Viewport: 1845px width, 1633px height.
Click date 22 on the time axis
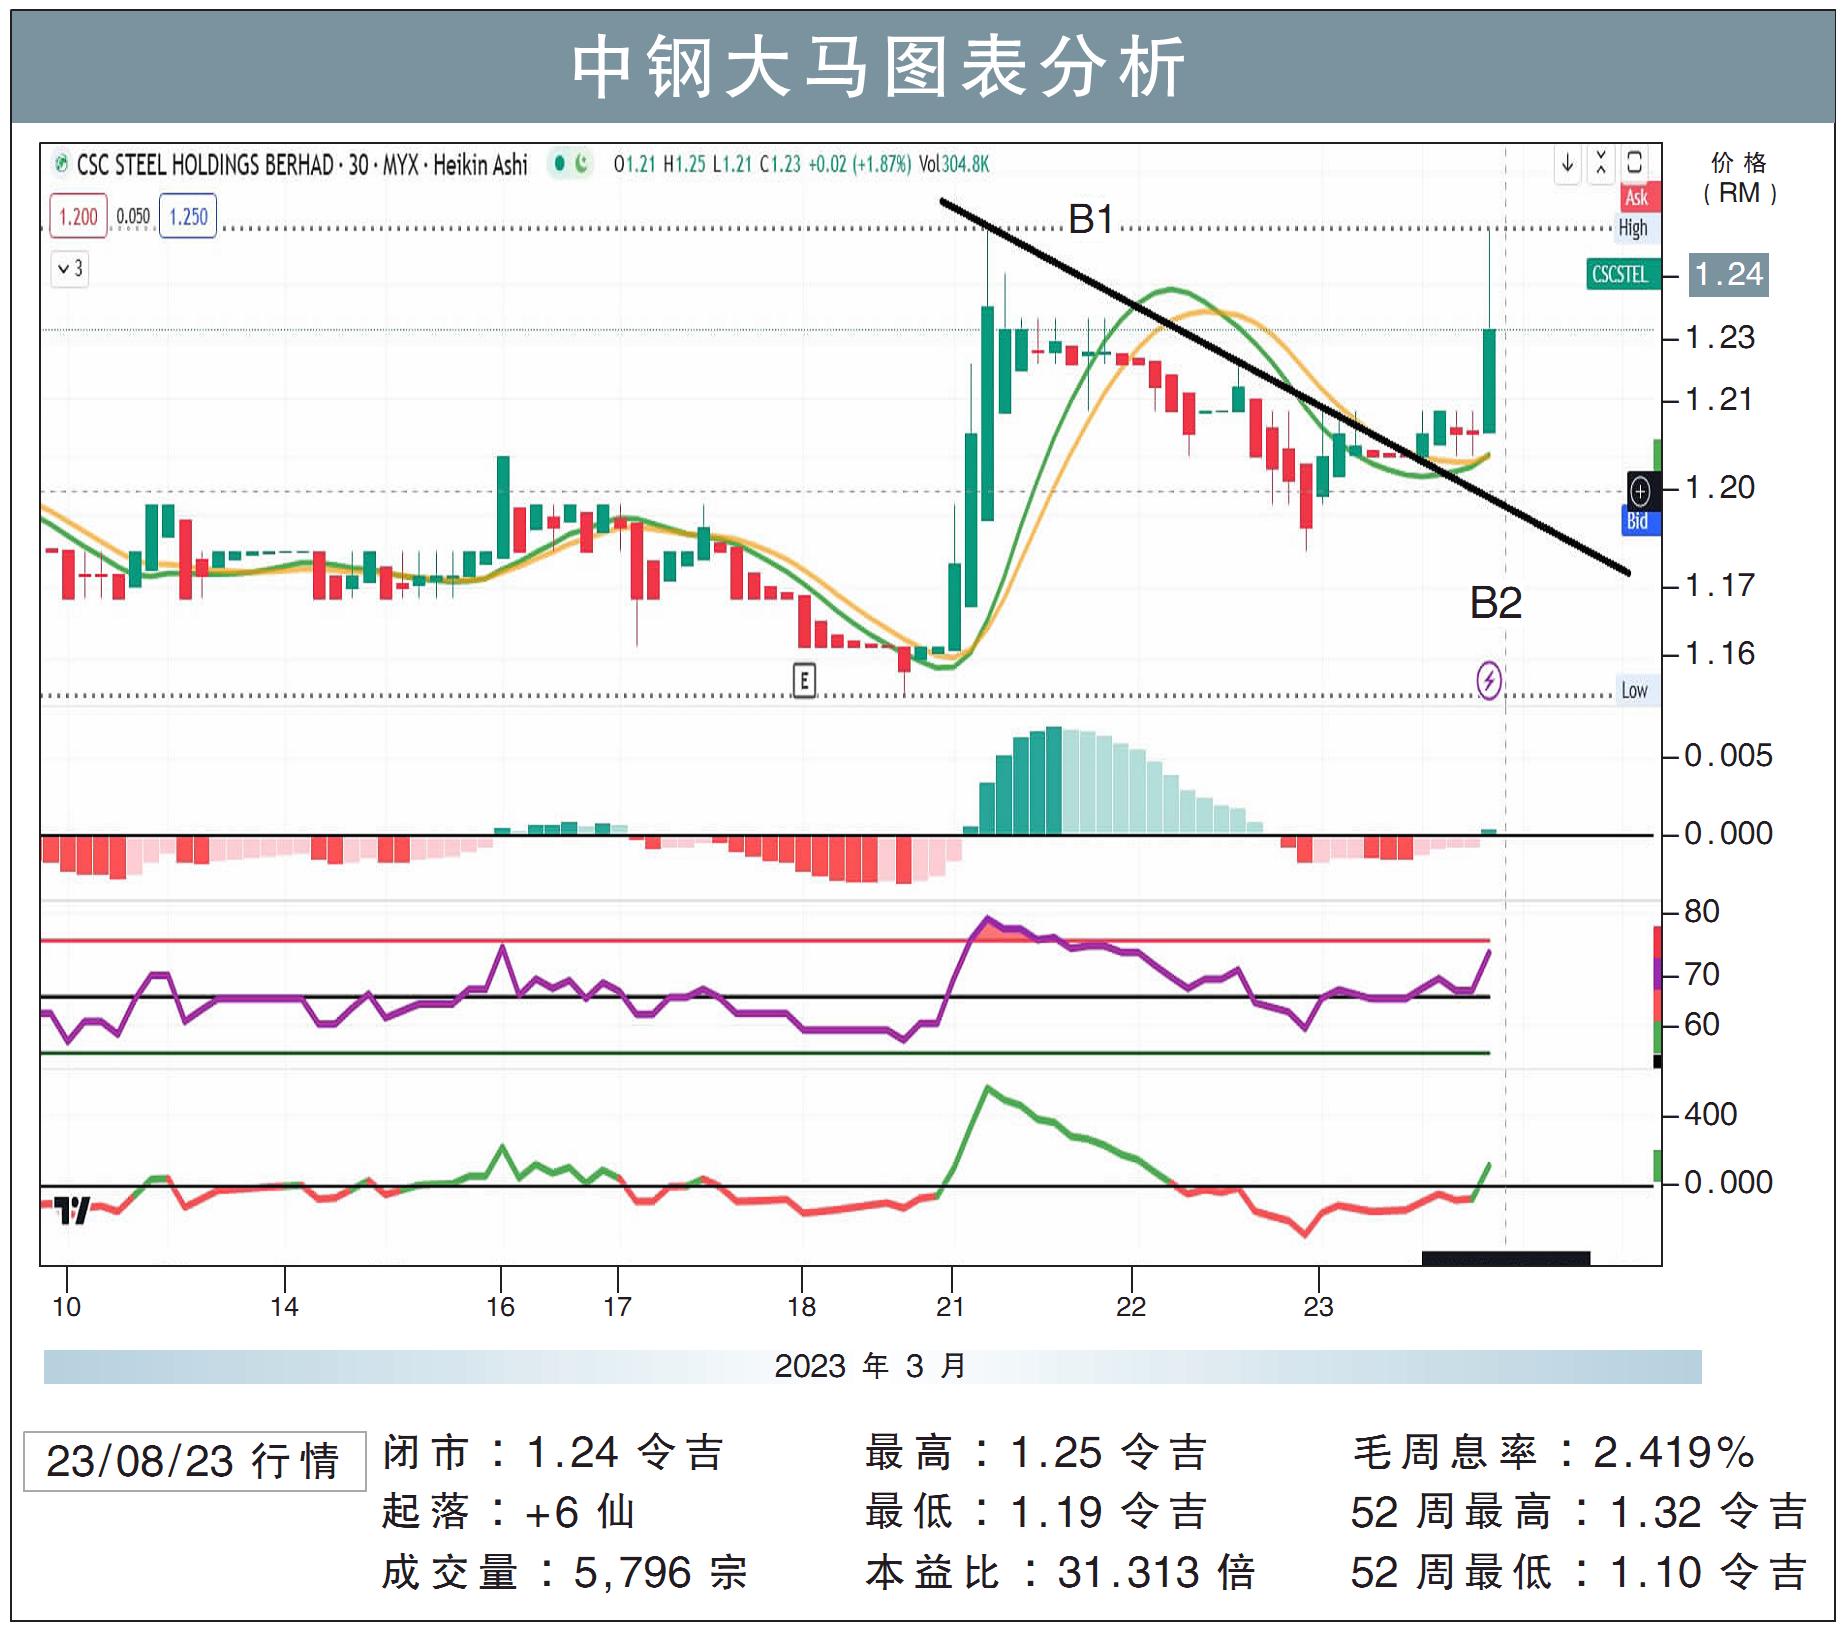[x=1131, y=1307]
